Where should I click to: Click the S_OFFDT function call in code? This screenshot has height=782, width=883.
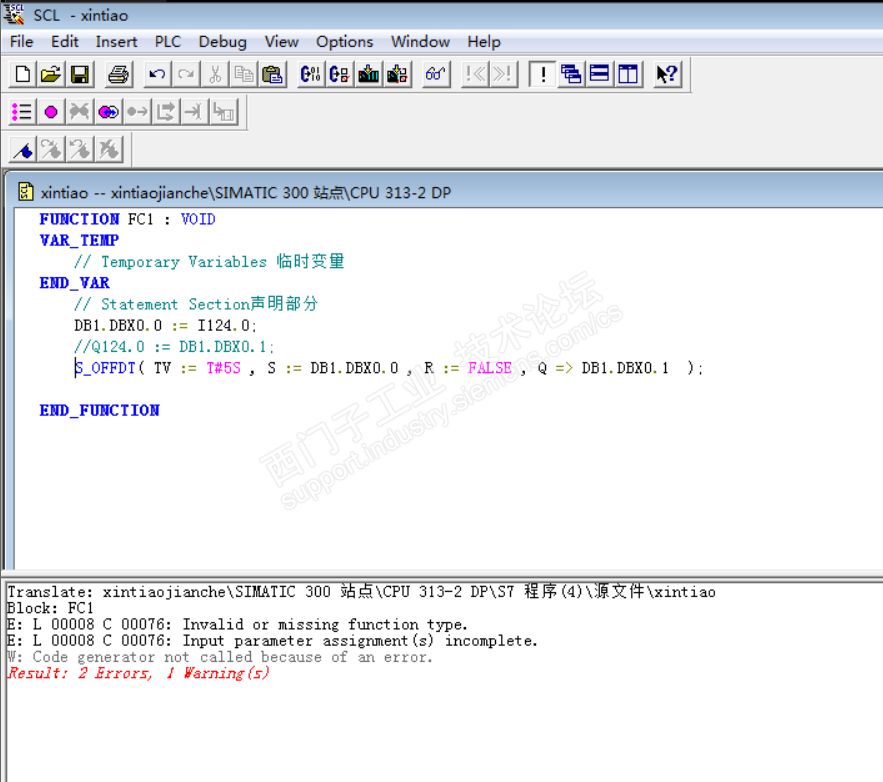tap(105, 368)
